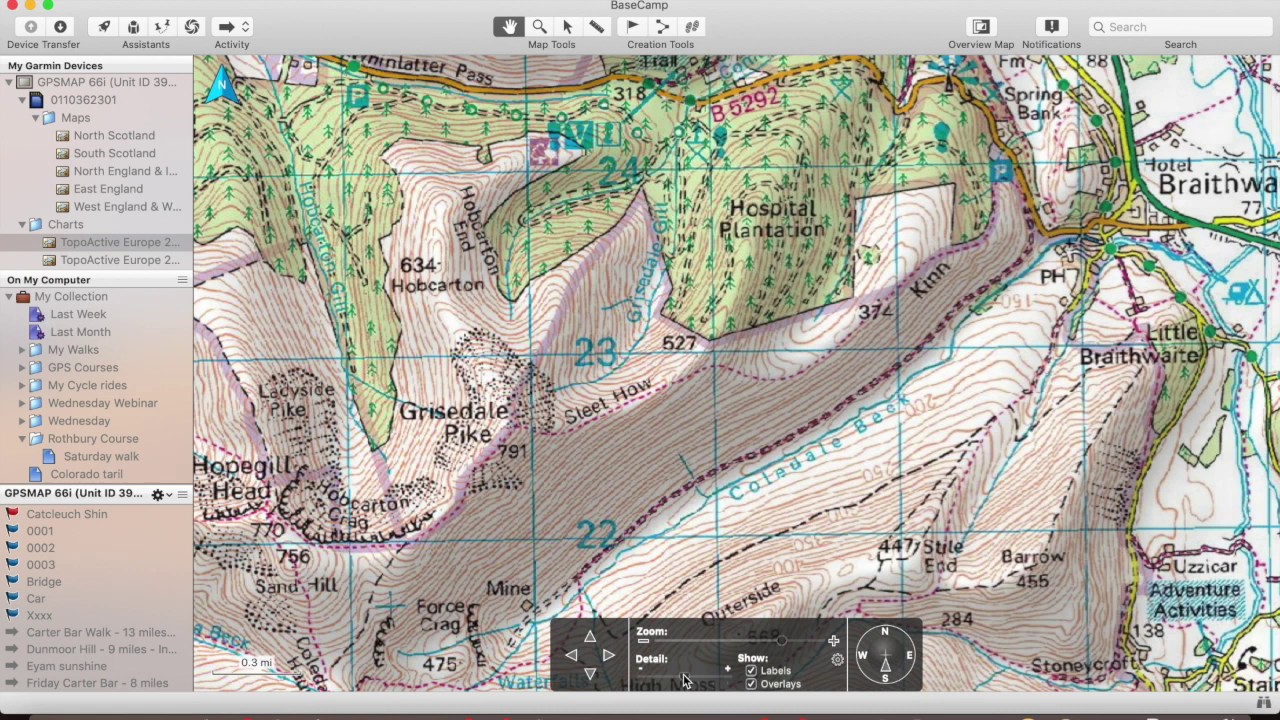Collapse the Maps folder
Screen dimensions: 1280x720
[35, 118]
